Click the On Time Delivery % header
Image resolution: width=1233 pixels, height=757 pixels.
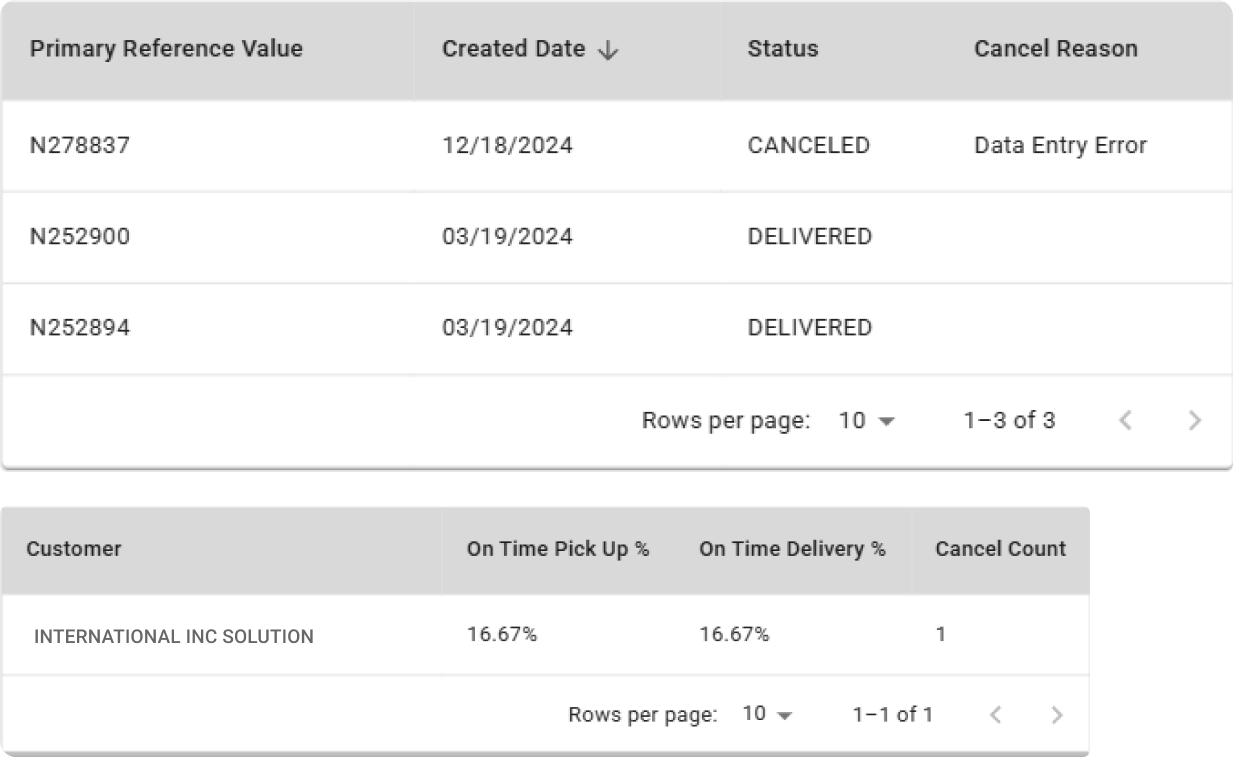click(x=792, y=549)
